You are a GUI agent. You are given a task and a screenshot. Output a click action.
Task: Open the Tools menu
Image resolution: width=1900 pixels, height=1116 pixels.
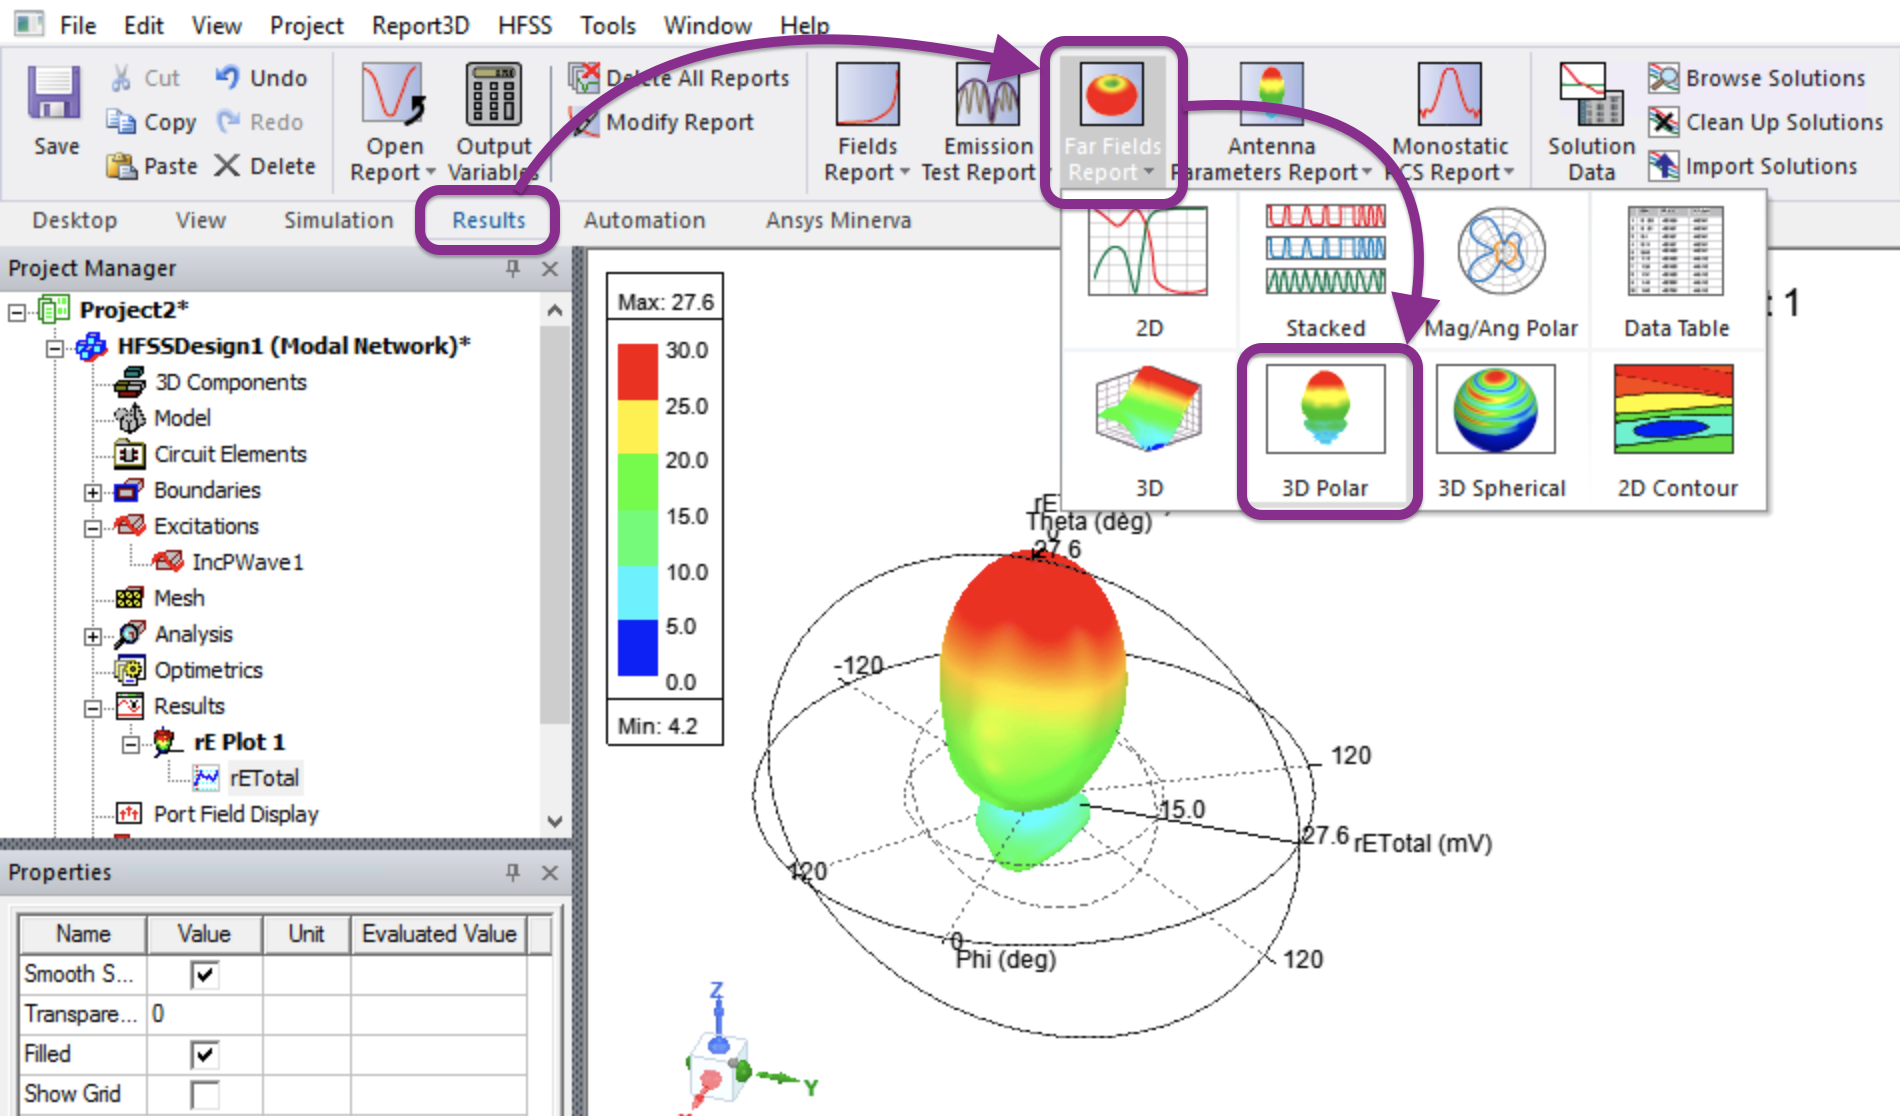(607, 25)
